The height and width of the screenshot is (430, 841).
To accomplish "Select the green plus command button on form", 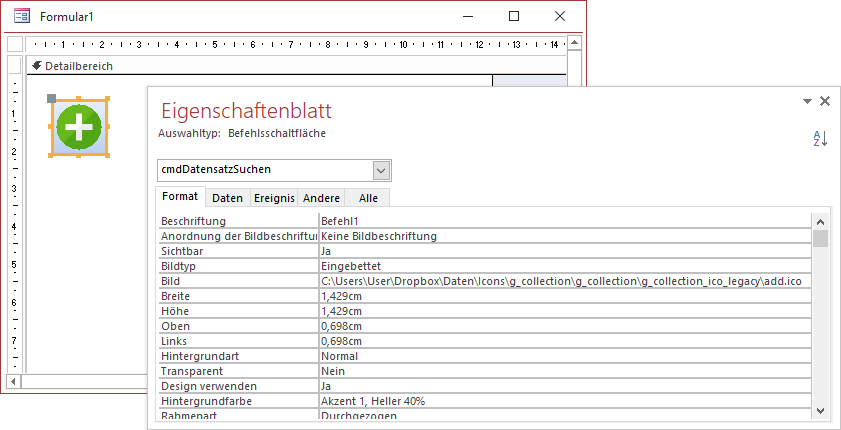I will tap(79, 127).
